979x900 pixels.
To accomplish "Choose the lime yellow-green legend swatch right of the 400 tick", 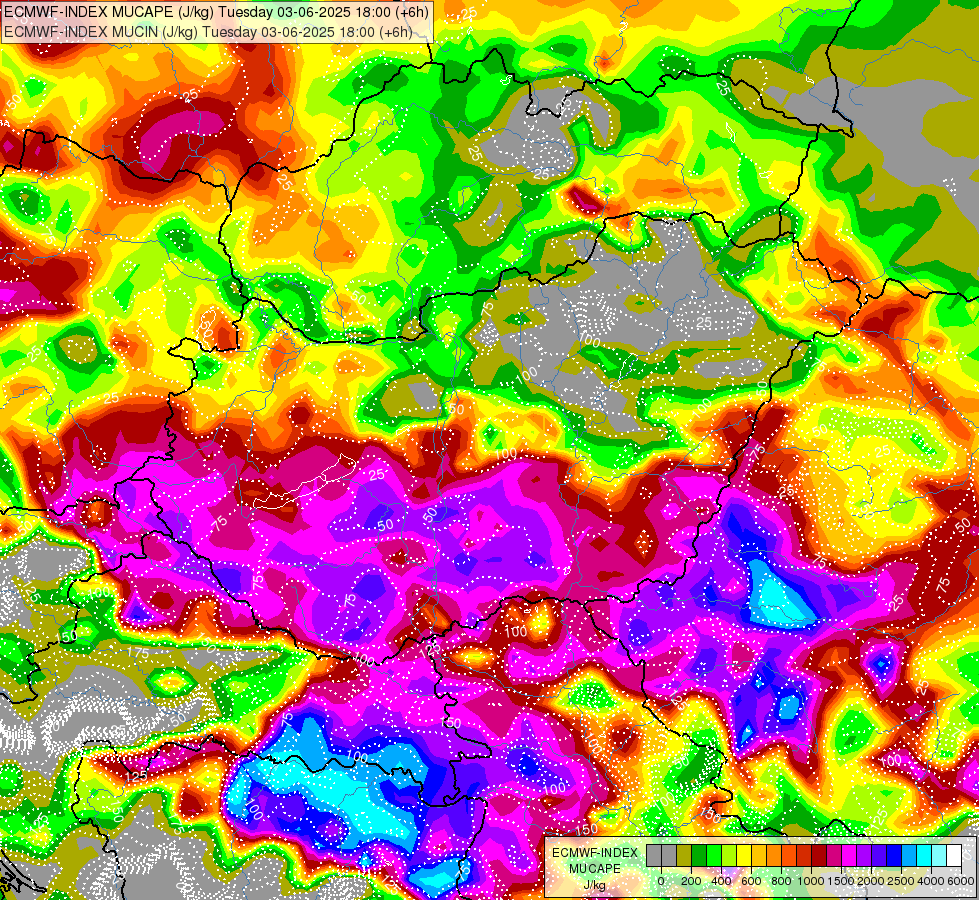I will pyautogui.click(x=729, y=856).
